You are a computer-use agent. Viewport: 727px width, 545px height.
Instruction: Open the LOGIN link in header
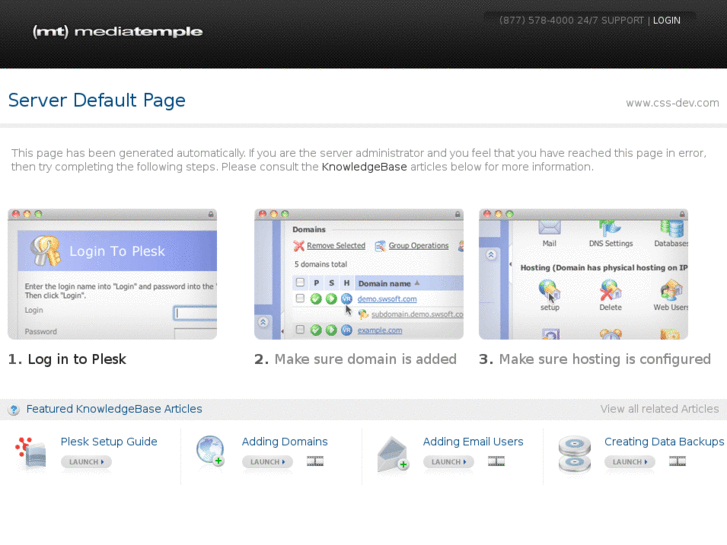[x=666, y=20]
